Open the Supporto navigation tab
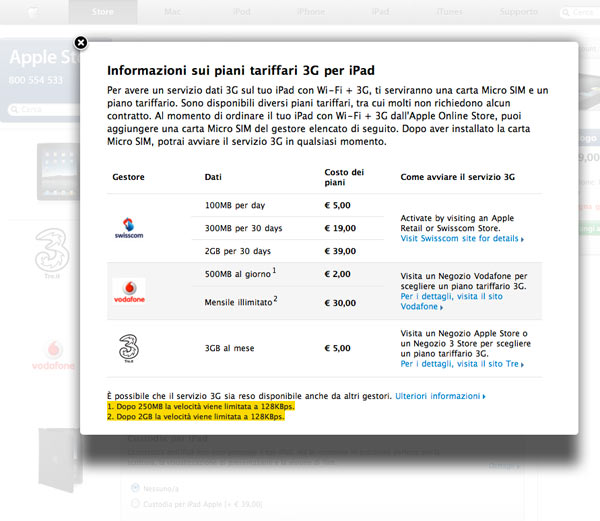This screenshot has width=600, height=521. pos(518,13)
